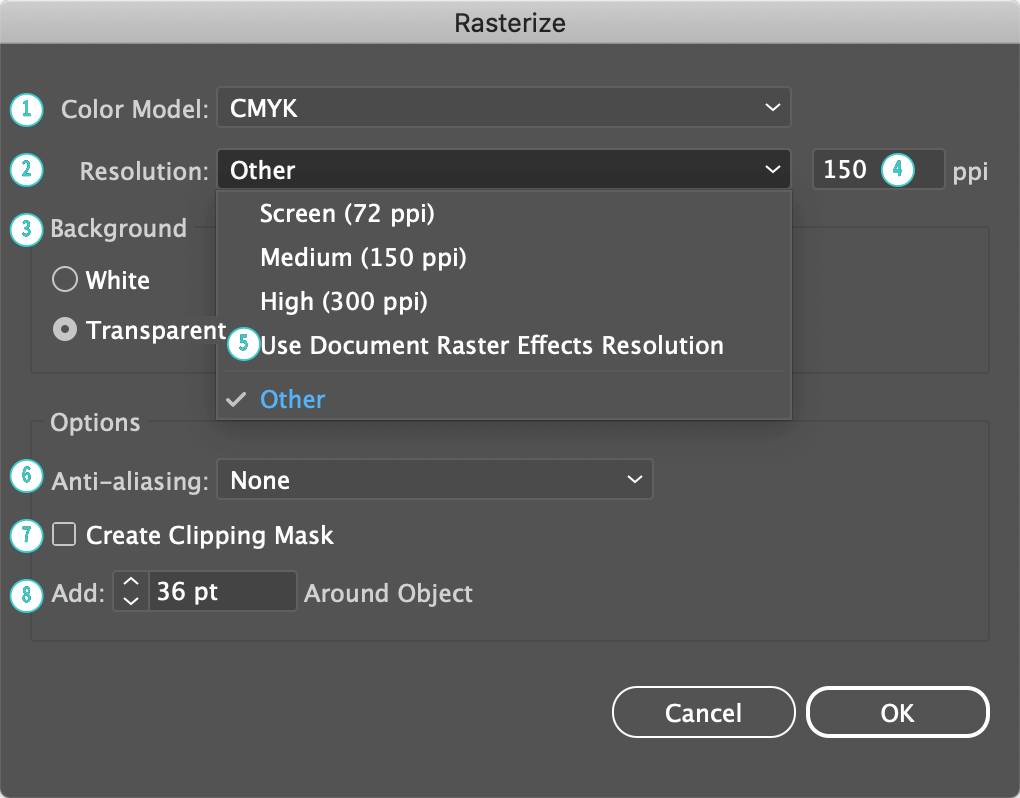The image size is (1020, 798).
Task: Click the numbered callout 2 badge
Action: coord(27,170)
